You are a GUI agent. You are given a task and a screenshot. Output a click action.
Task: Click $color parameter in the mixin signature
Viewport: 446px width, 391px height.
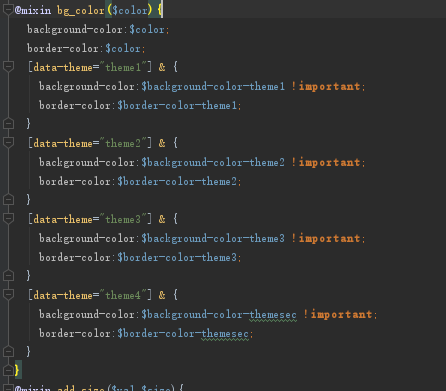coord(129,10)
